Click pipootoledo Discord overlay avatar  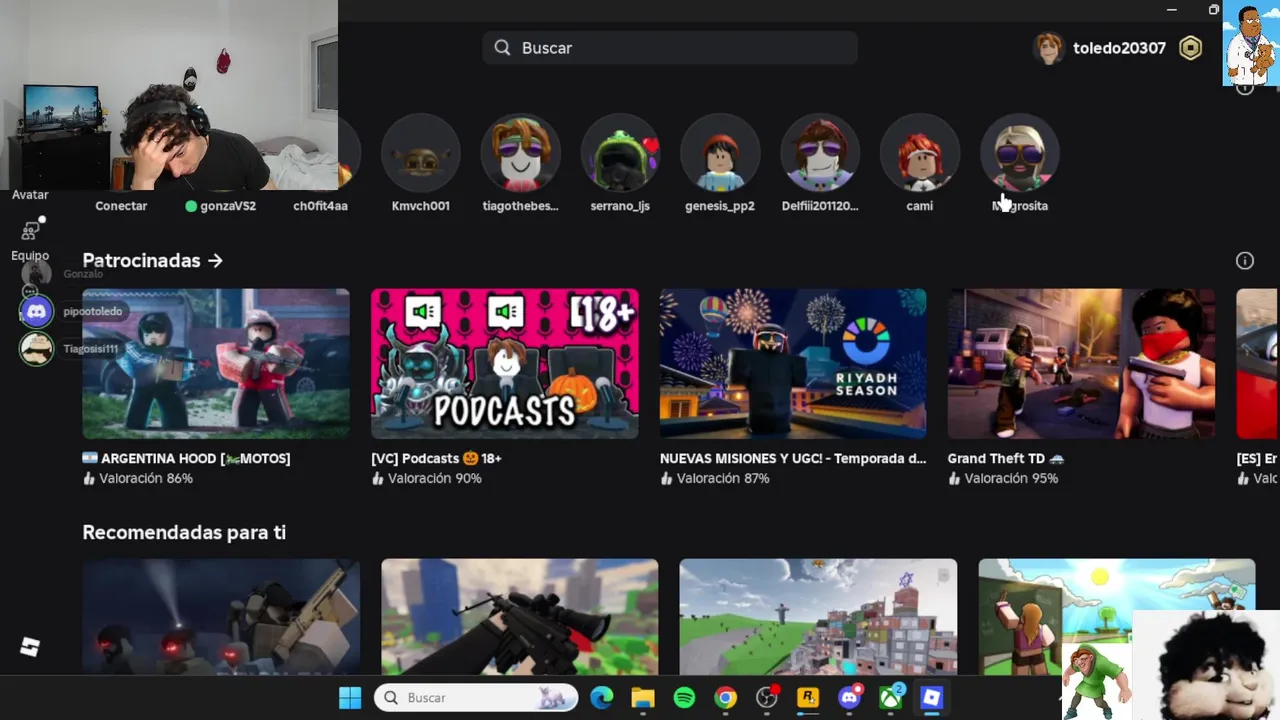pyautogui.click(x=36, y=312)
